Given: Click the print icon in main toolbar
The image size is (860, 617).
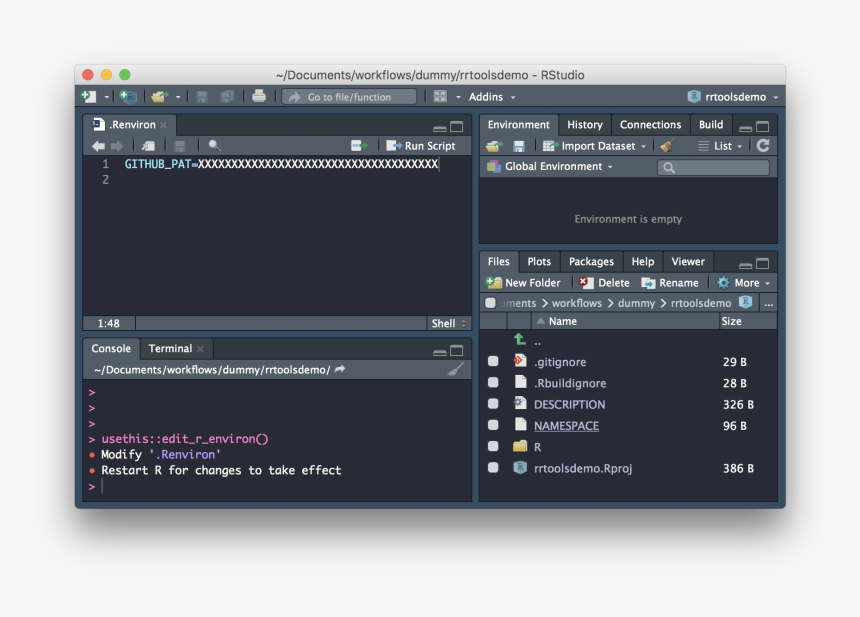Looking at the screenshot, I should [259, 97].
